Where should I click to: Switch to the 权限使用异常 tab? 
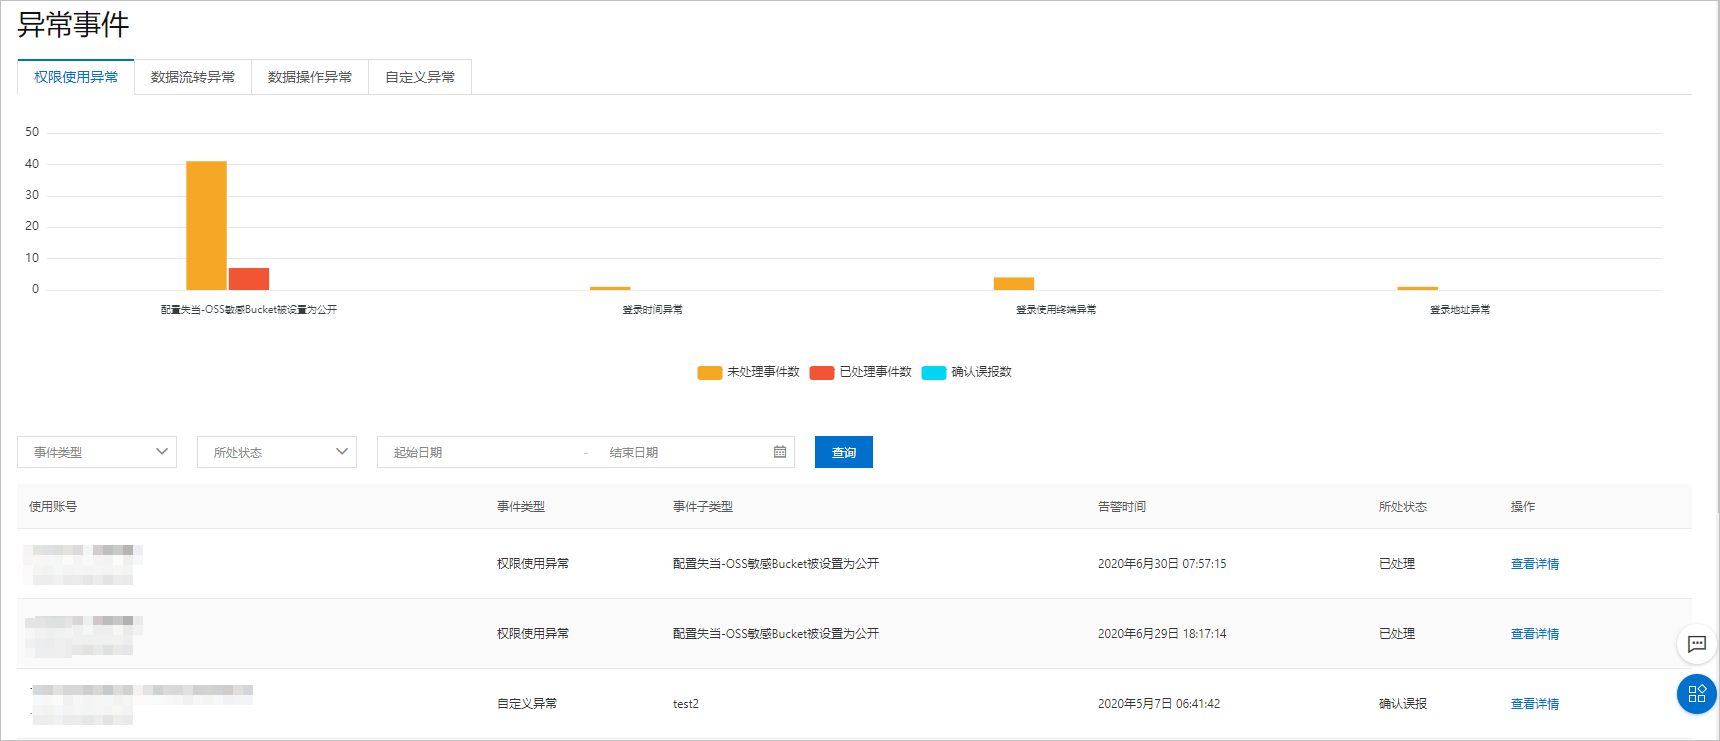click(x=76, y=77)
